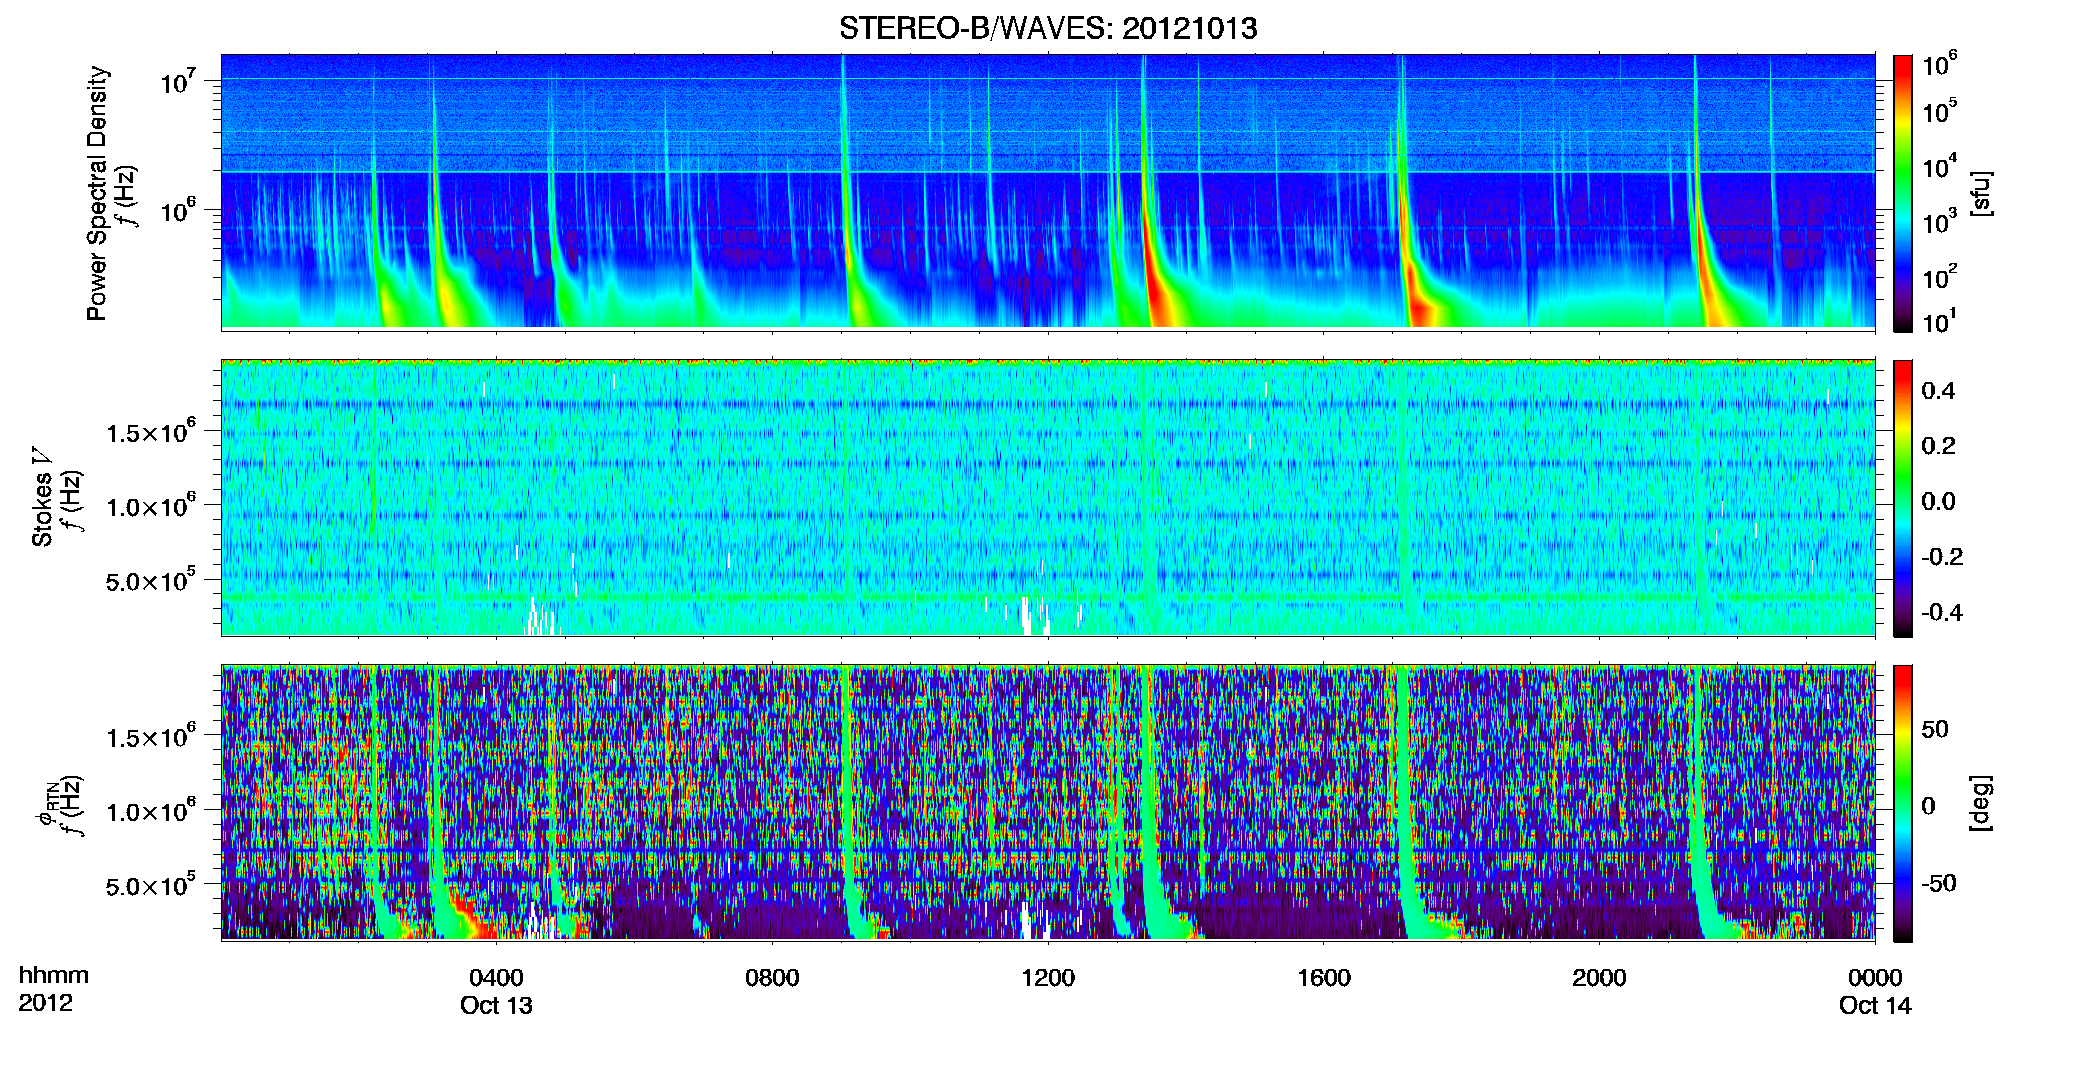2096x1080 pixels.
Task: Click the 2000 time tick label
Action: (1599, 977)
